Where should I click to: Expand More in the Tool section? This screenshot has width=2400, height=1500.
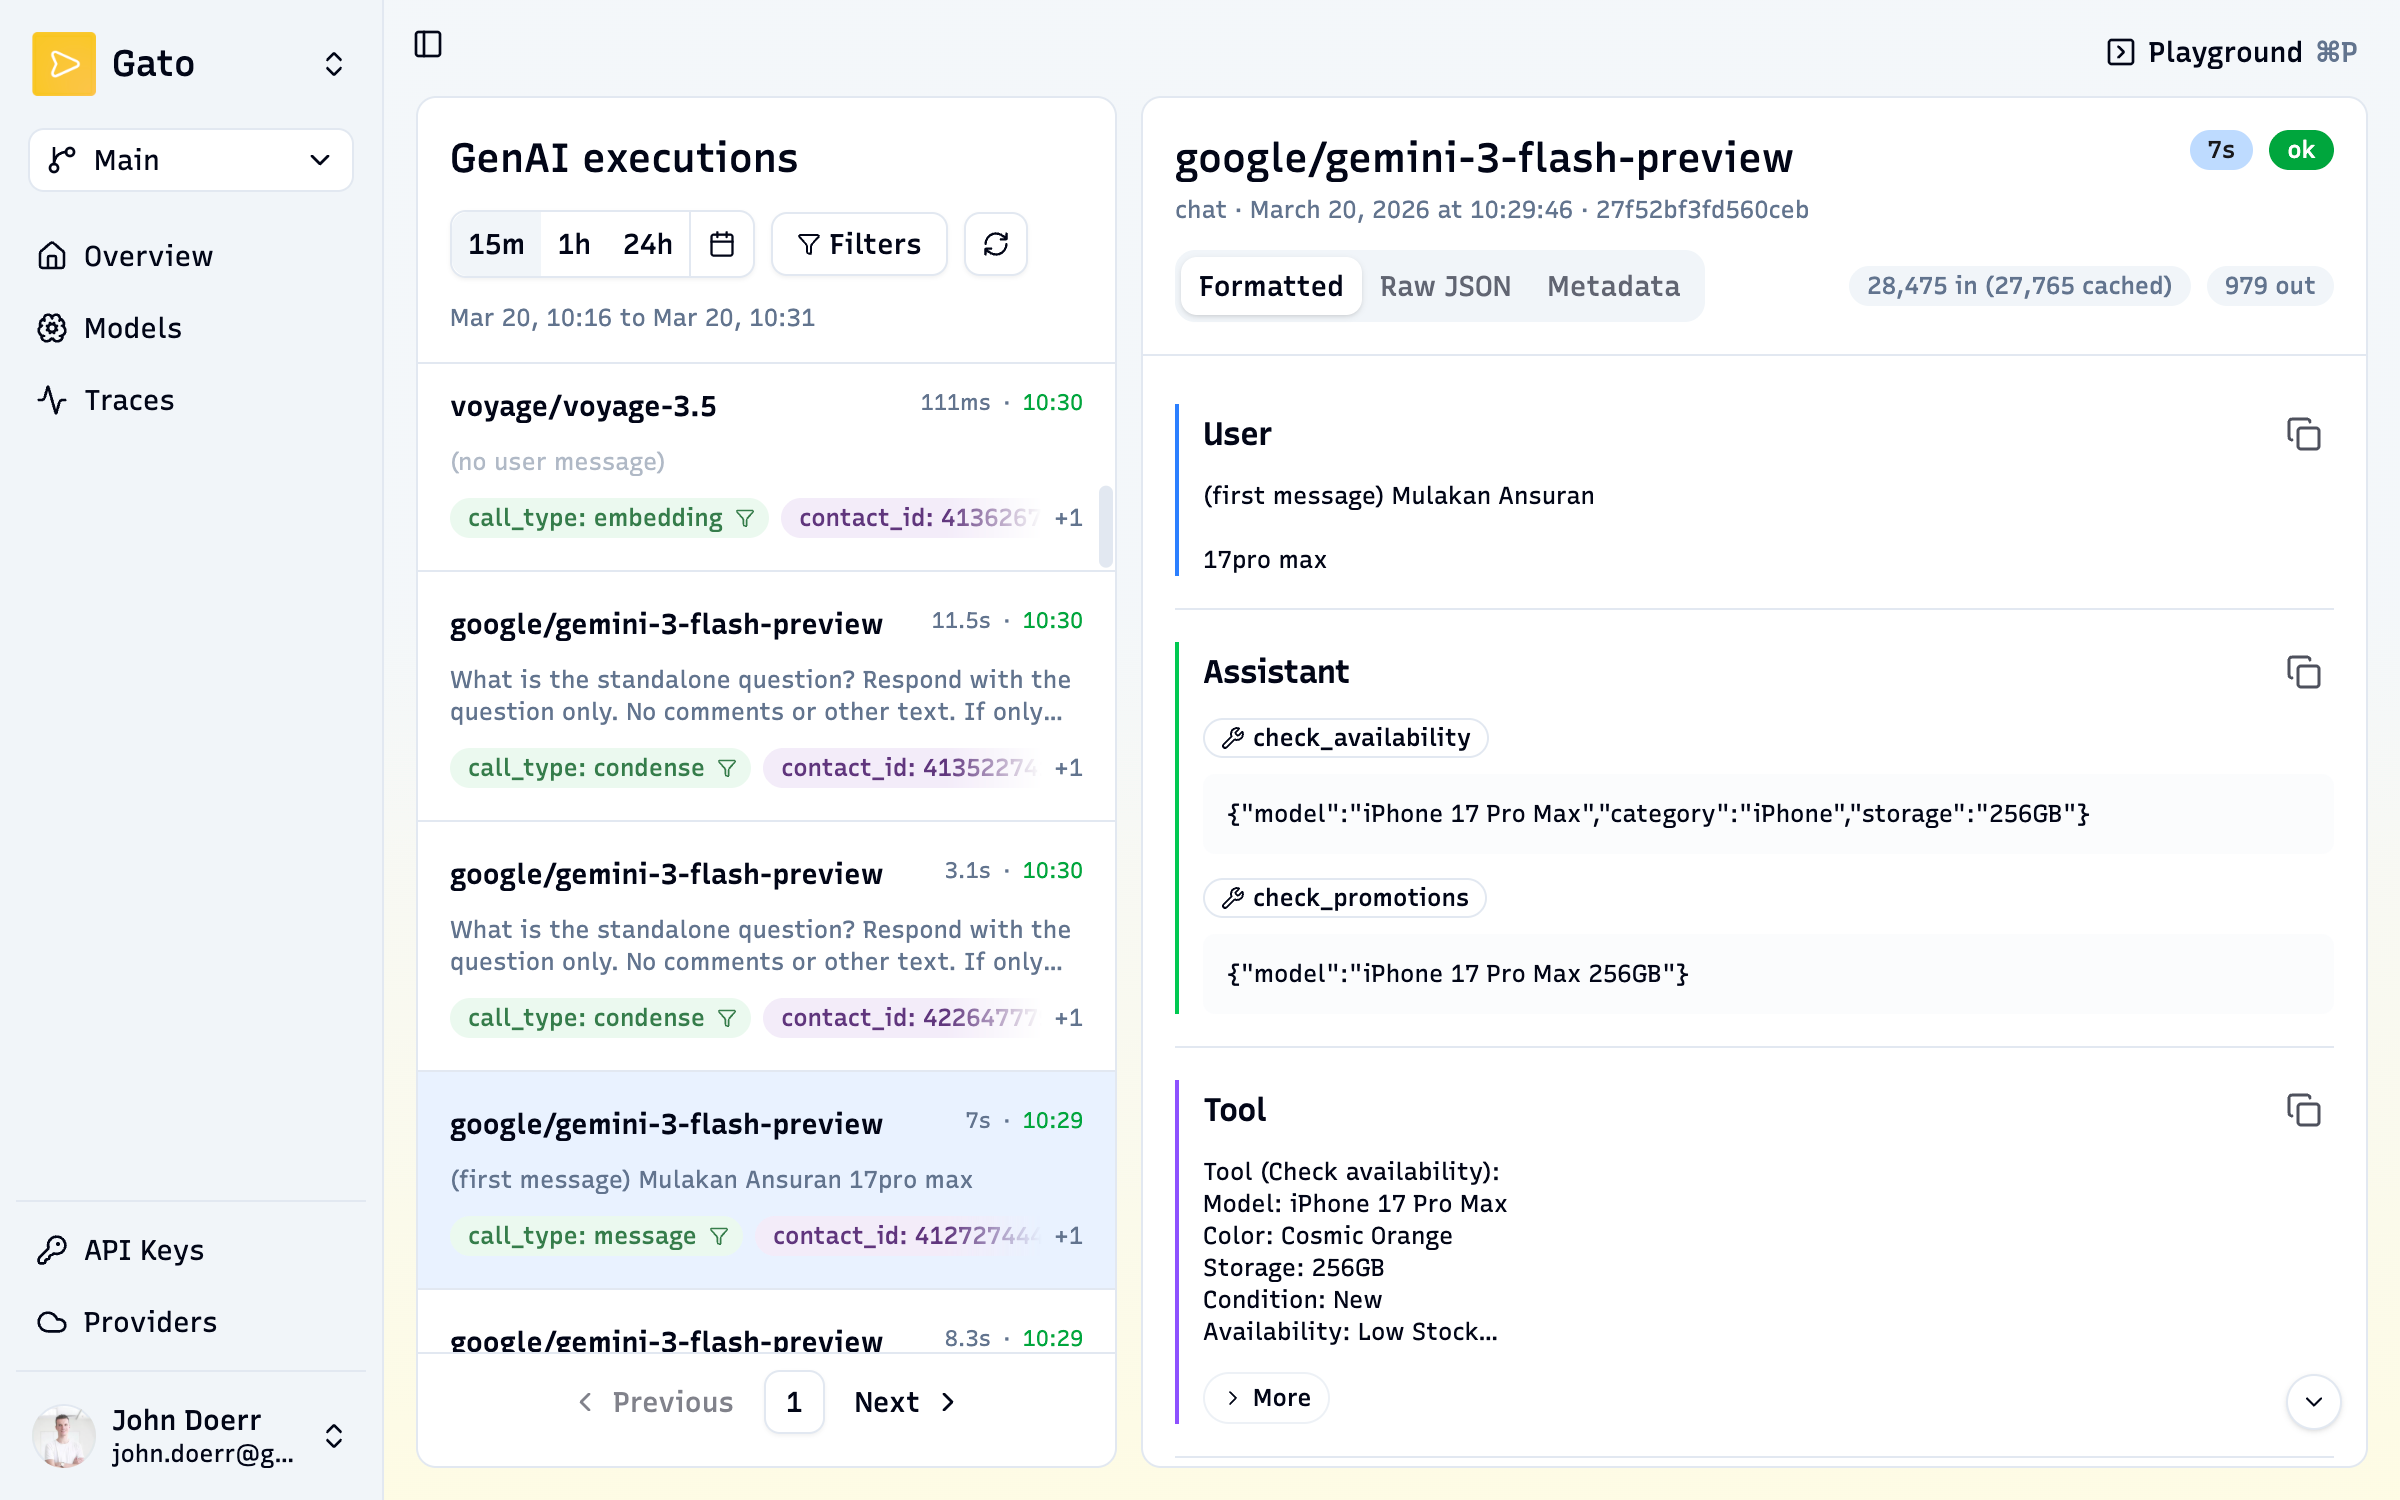pyautogui.click(x=1265, y=1397)
